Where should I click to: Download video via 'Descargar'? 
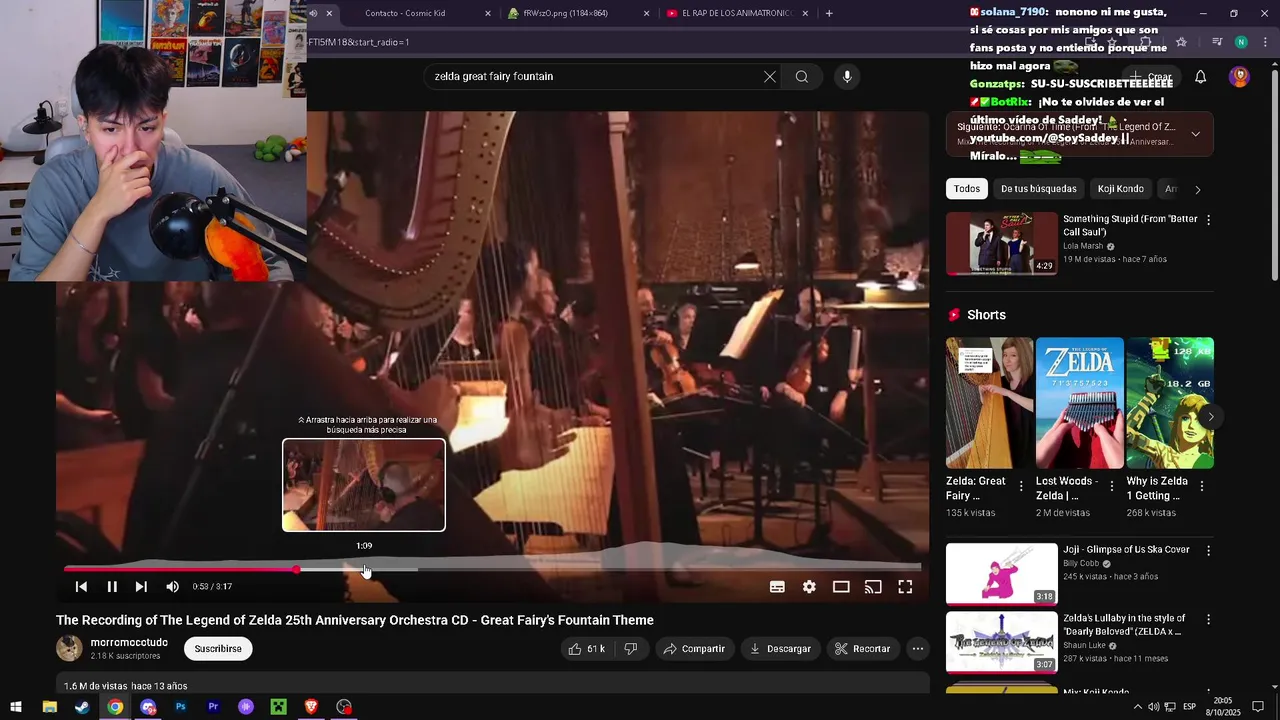click(x=780, y=649)
